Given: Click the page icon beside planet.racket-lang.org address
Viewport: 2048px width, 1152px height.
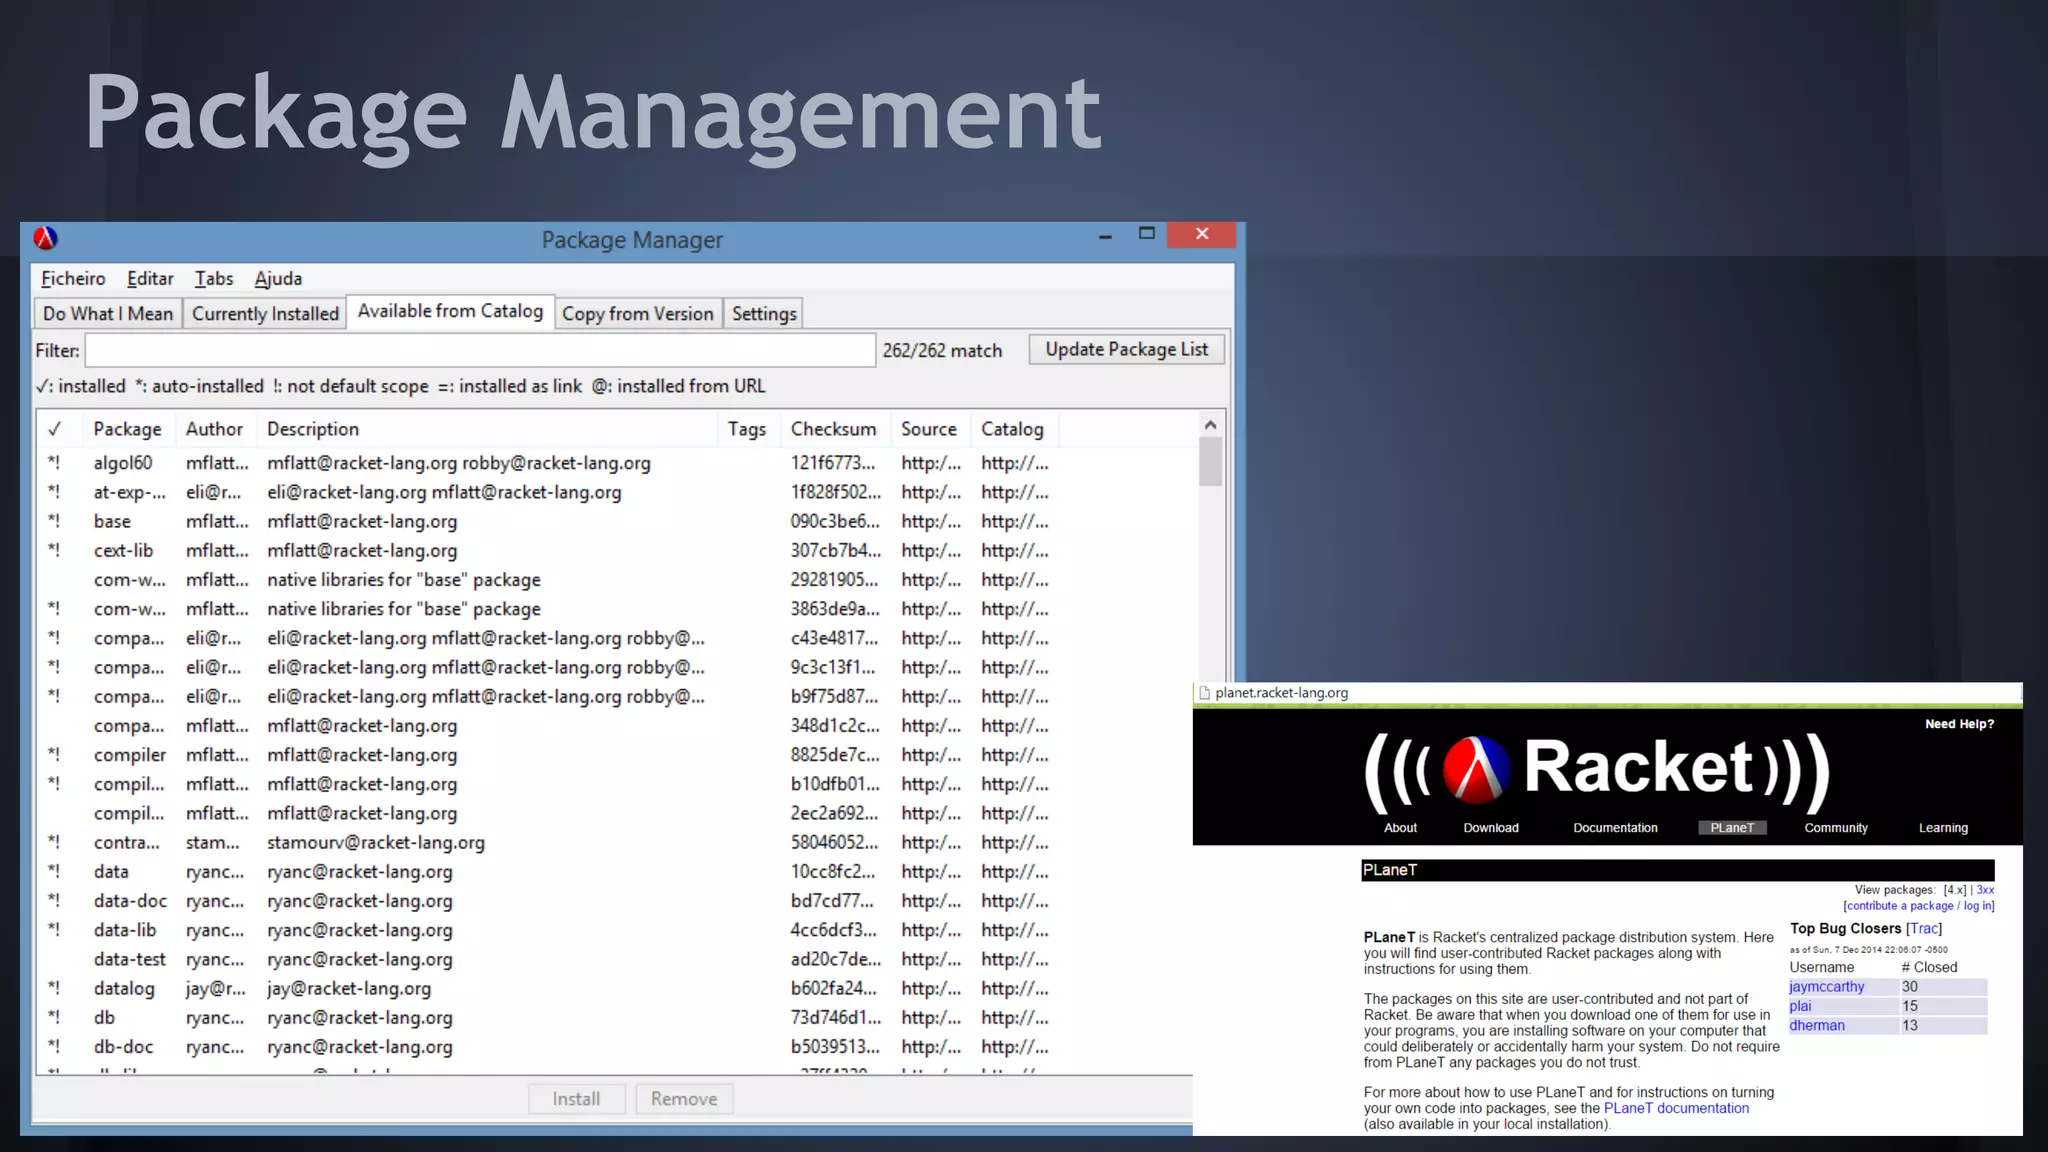Looking at the screenshot, I should (1204, 693).
